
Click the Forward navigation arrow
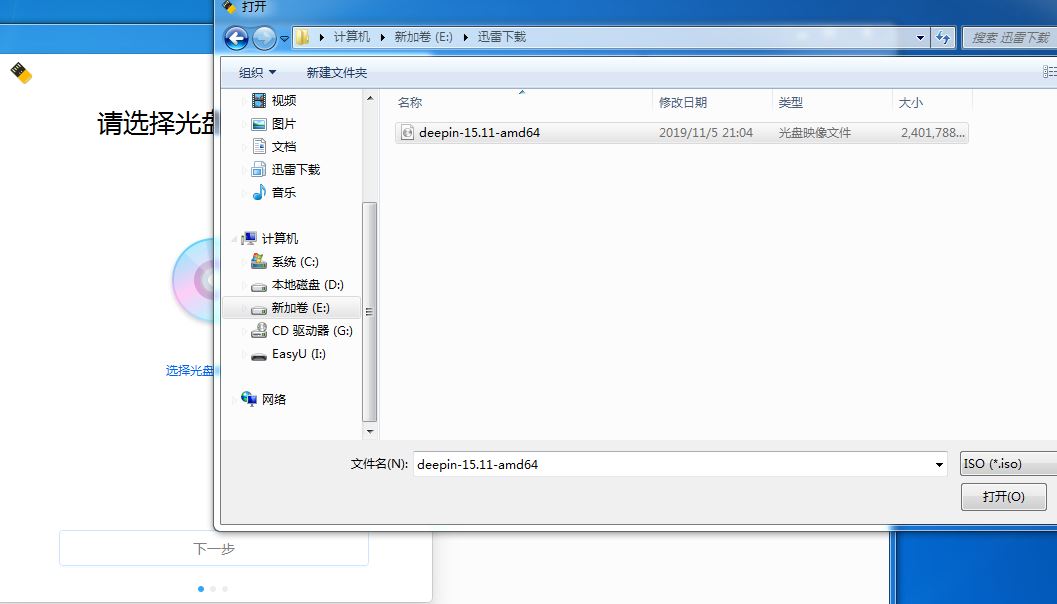point(264,38)
